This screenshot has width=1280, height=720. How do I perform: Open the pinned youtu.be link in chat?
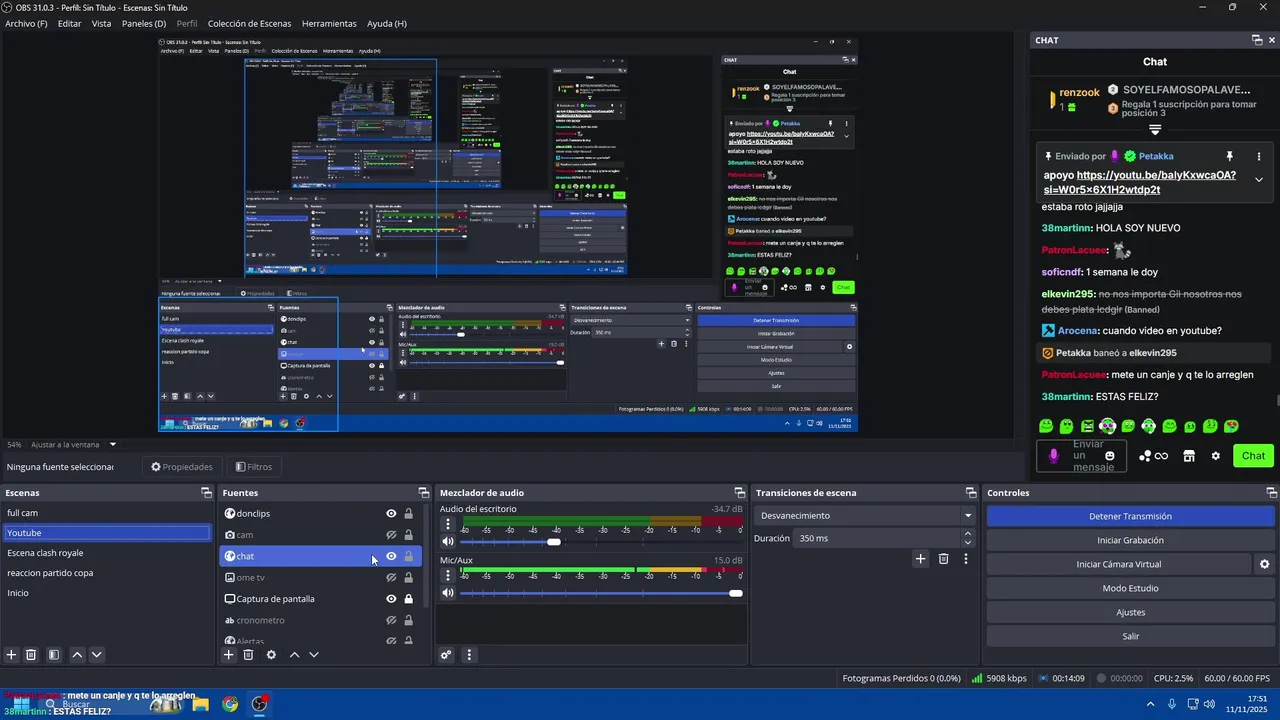click(x=1139, y=182)
